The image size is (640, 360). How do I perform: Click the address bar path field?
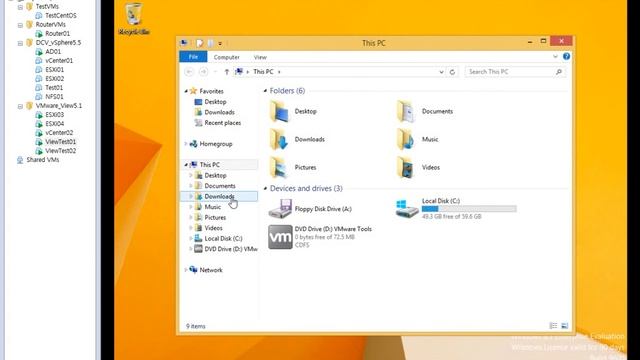coord(340,72)
